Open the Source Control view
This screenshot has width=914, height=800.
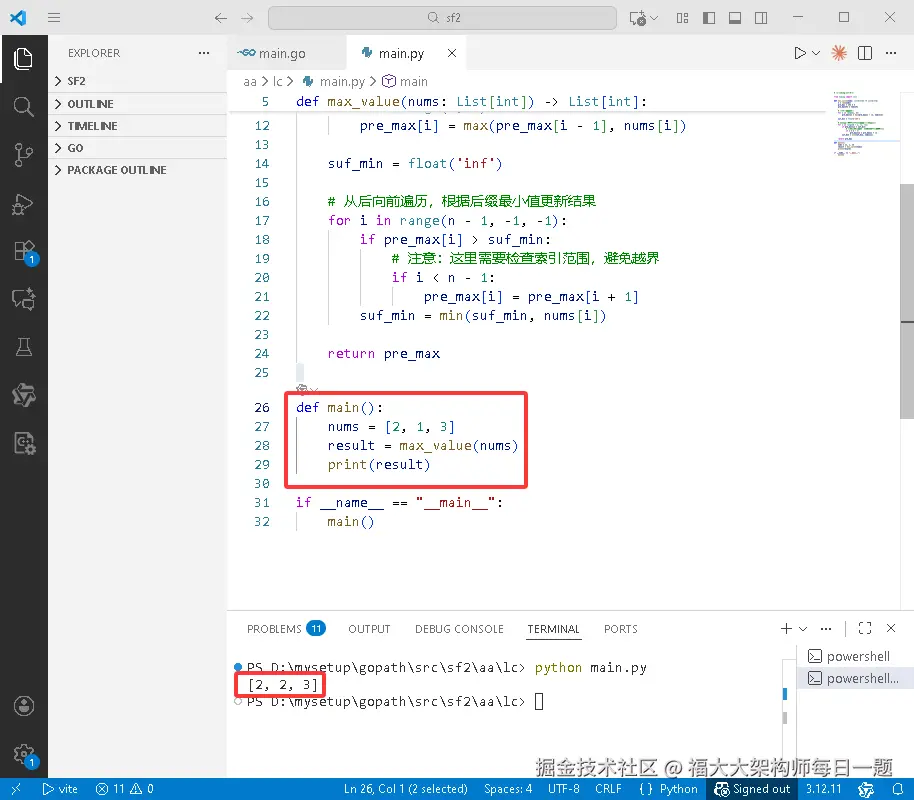click(23, 155)
